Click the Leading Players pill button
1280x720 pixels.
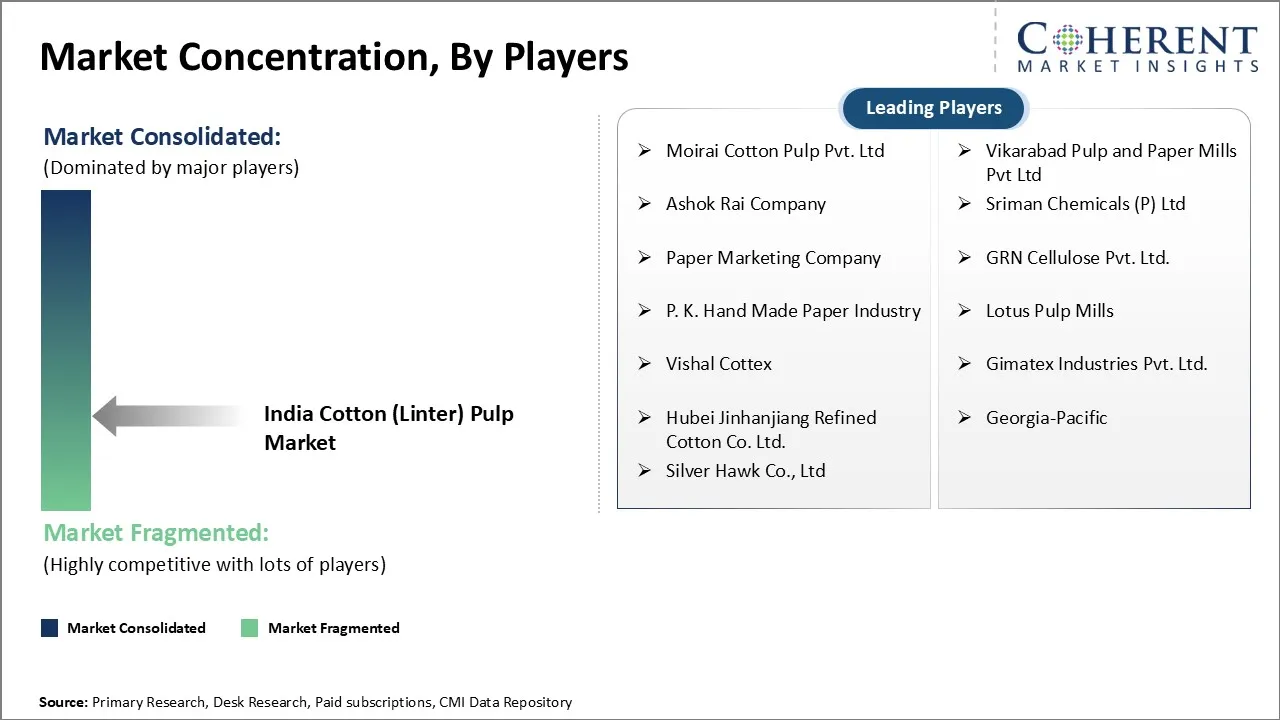tap(933, 108)
